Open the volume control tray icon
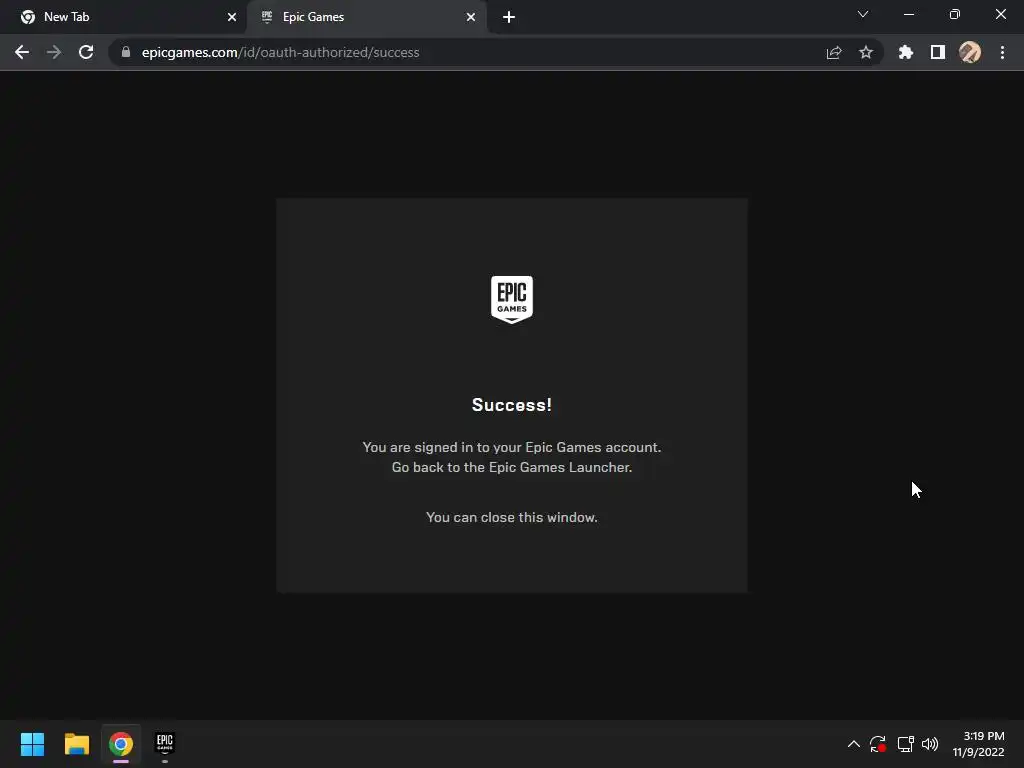The width and height of the screenshot is (1024, 768). (x=930, y=744)
